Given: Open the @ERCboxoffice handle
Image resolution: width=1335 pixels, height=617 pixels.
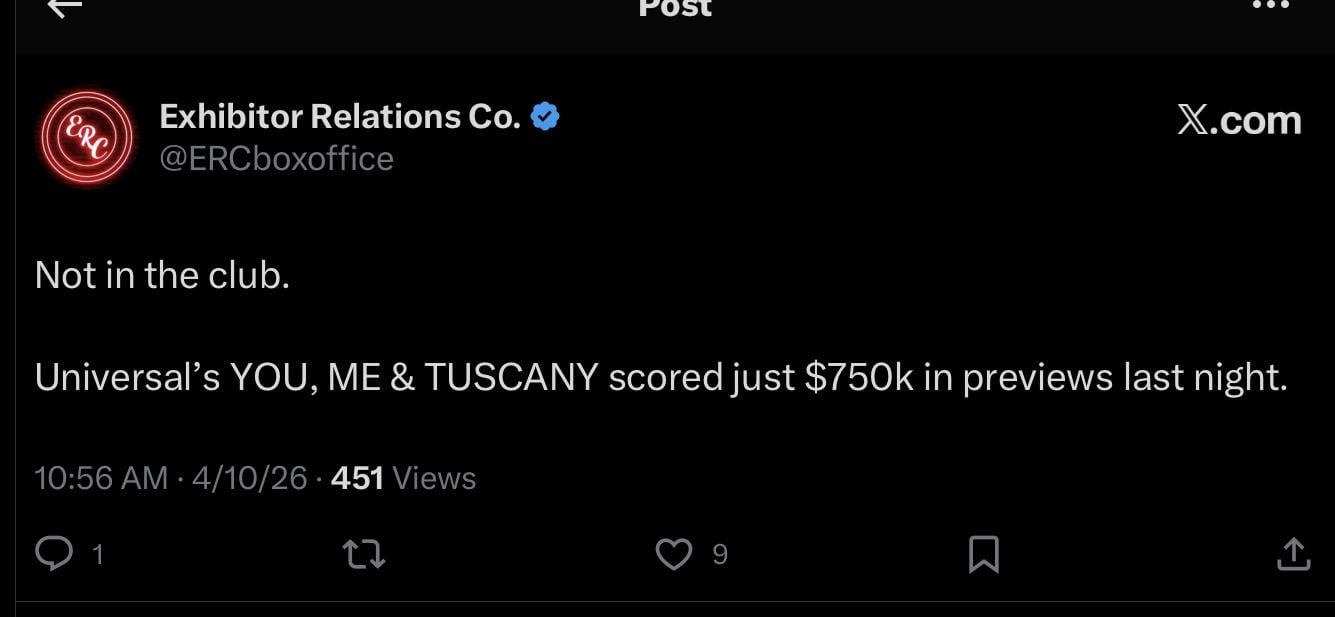Looking at the screenshot, I should (277, 159).
